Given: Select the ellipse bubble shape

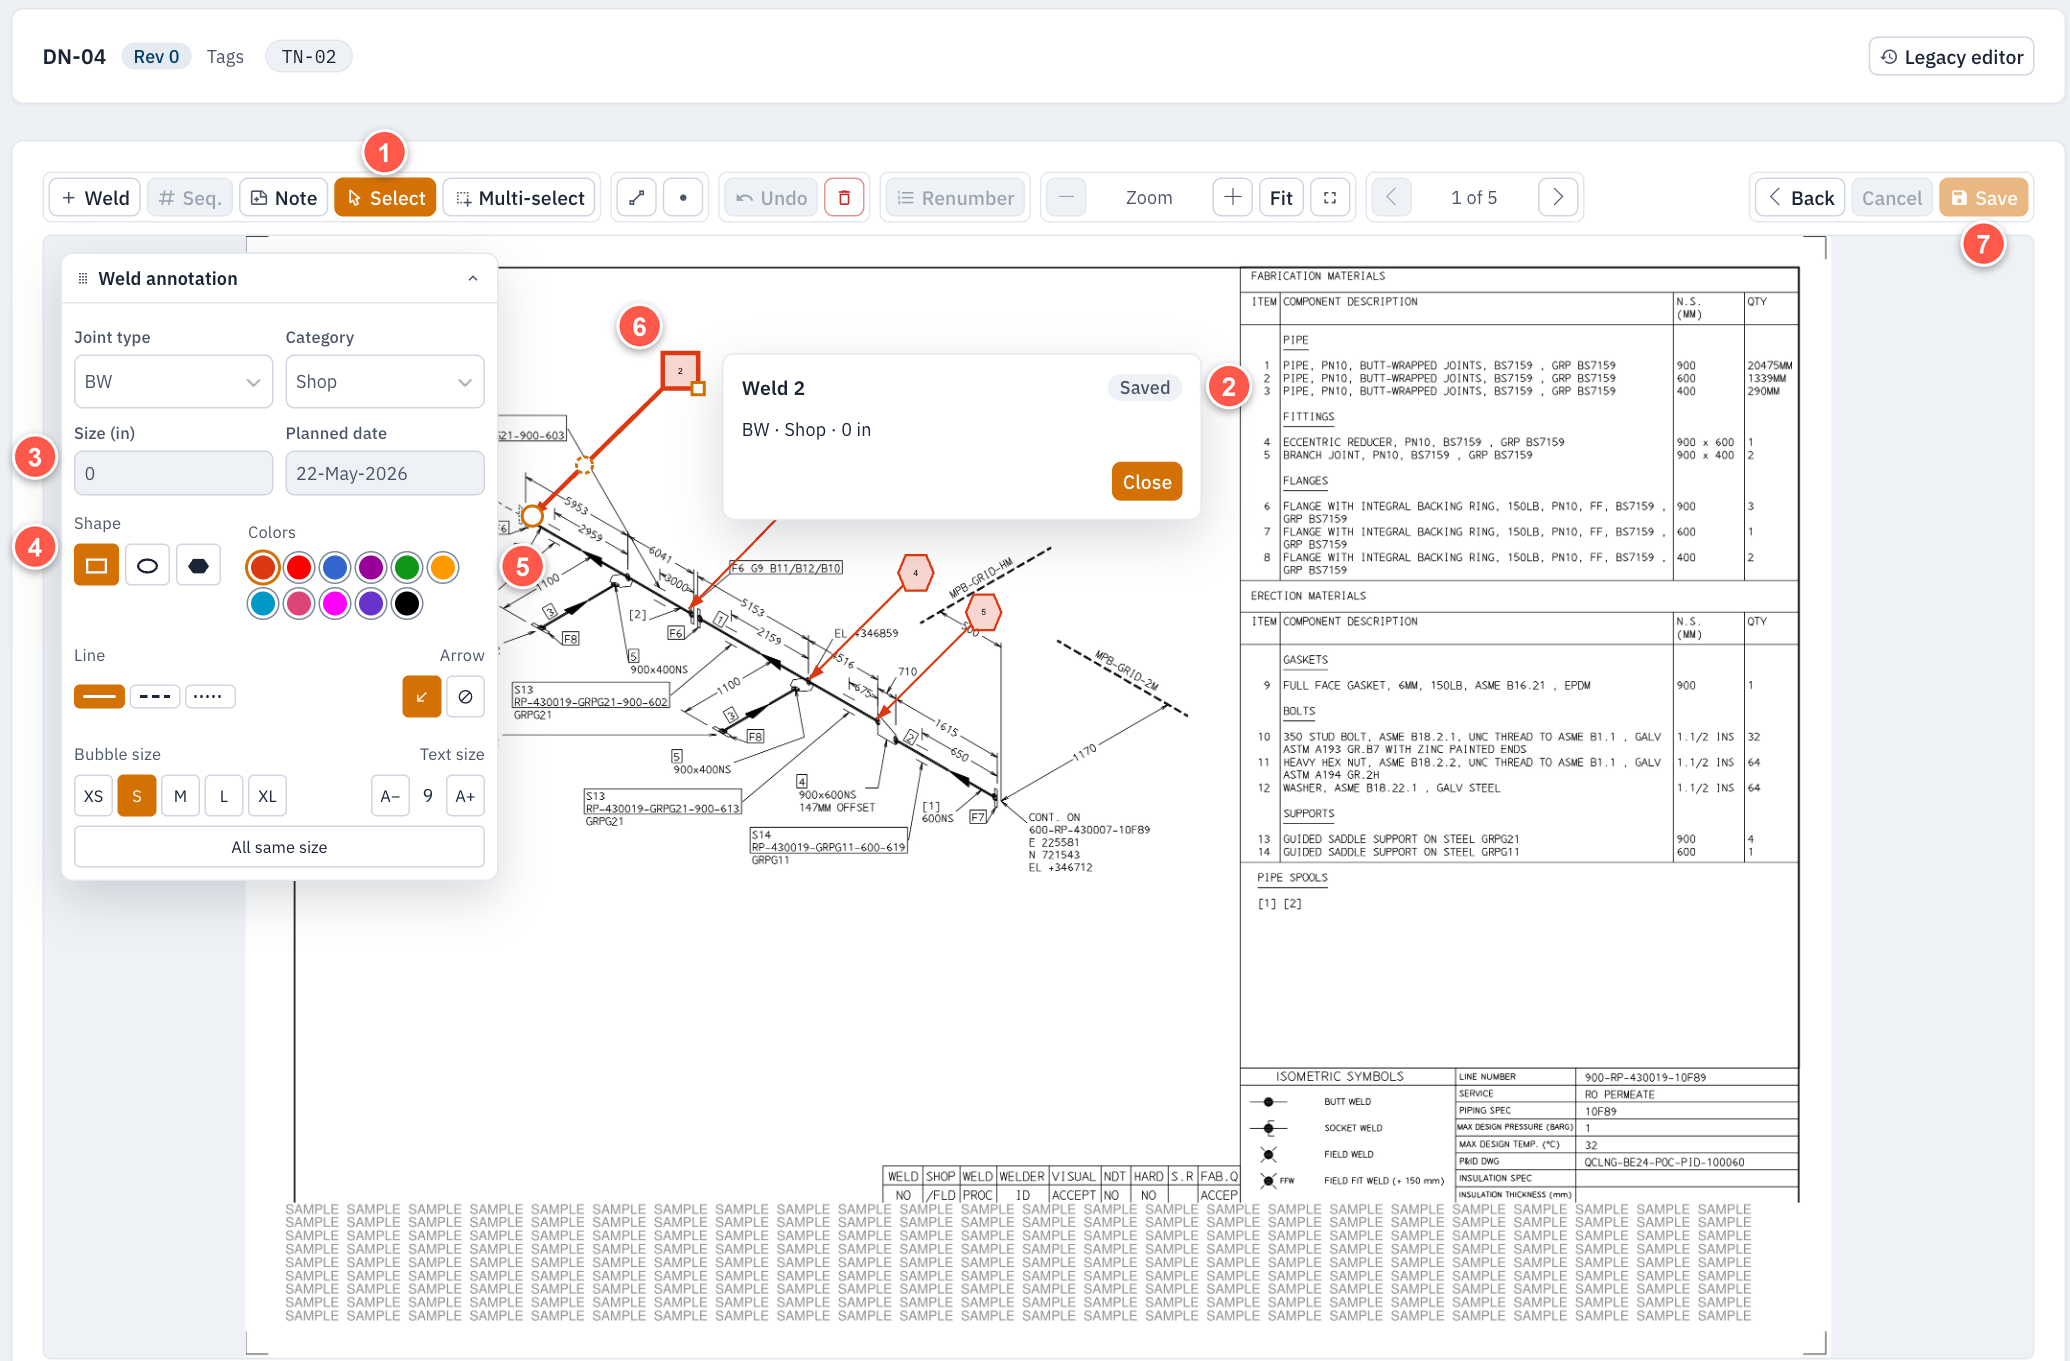Looking at the screenshot, I should [x=147, y=566].
